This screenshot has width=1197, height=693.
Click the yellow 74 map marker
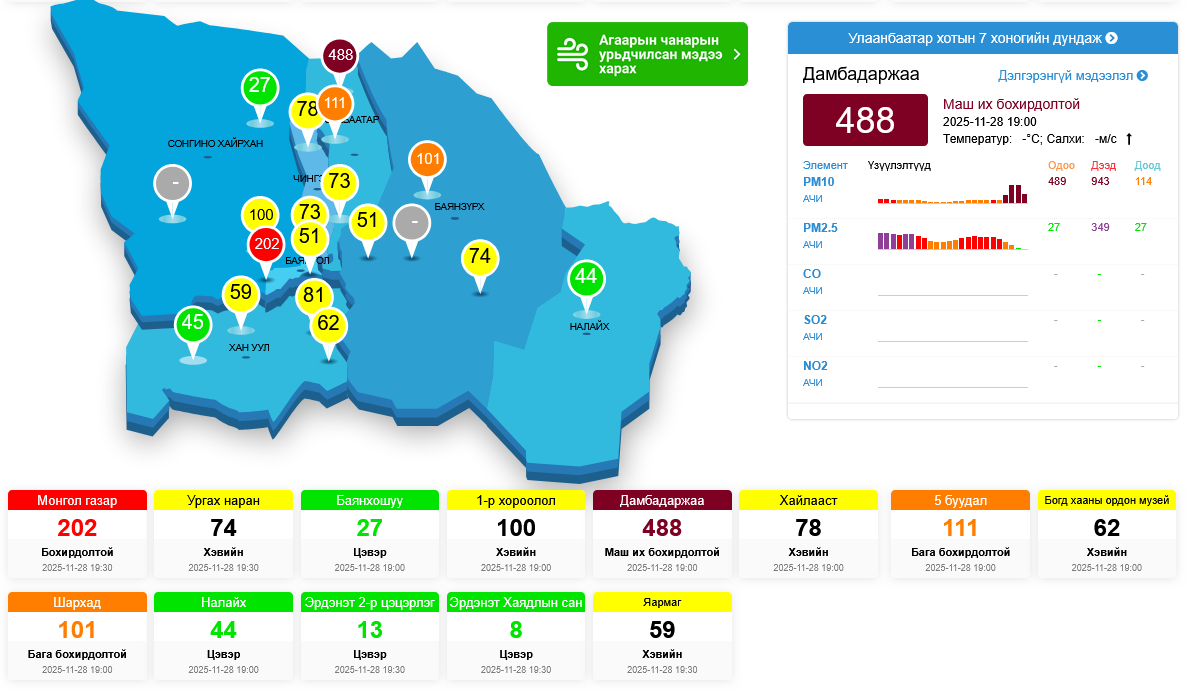[x=480, y=258]
